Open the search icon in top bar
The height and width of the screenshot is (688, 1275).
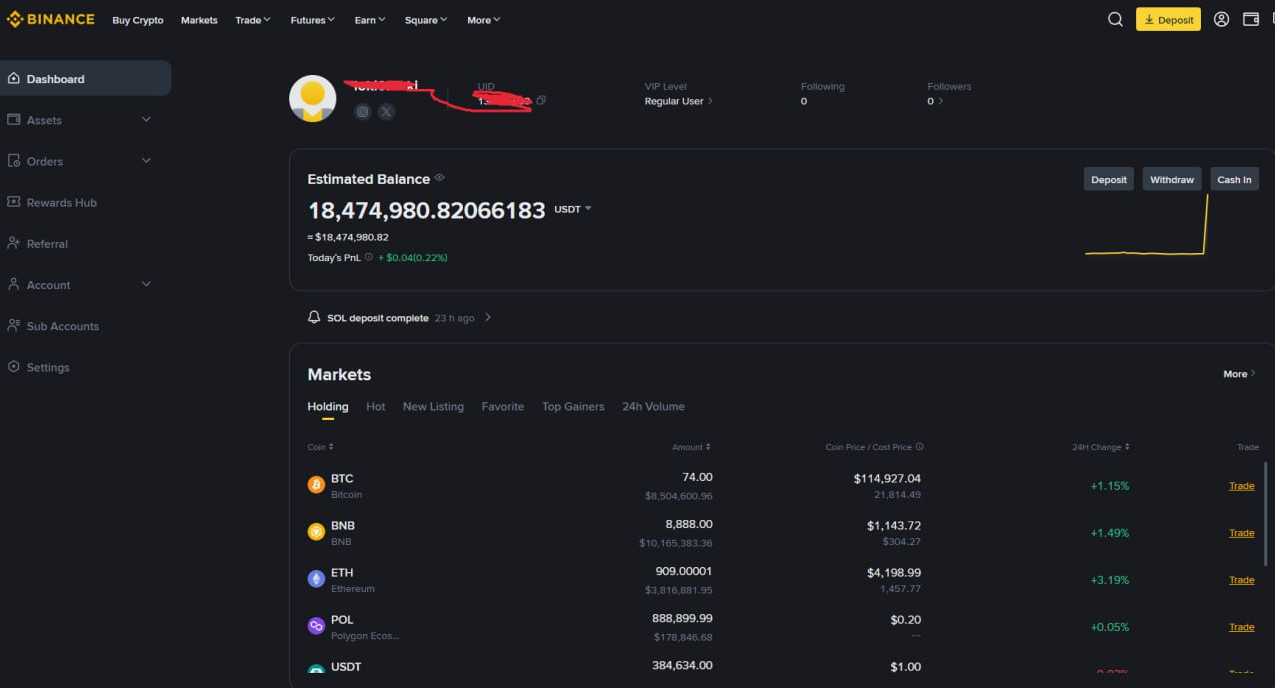pyautogui.click(x=1115, y=19)
